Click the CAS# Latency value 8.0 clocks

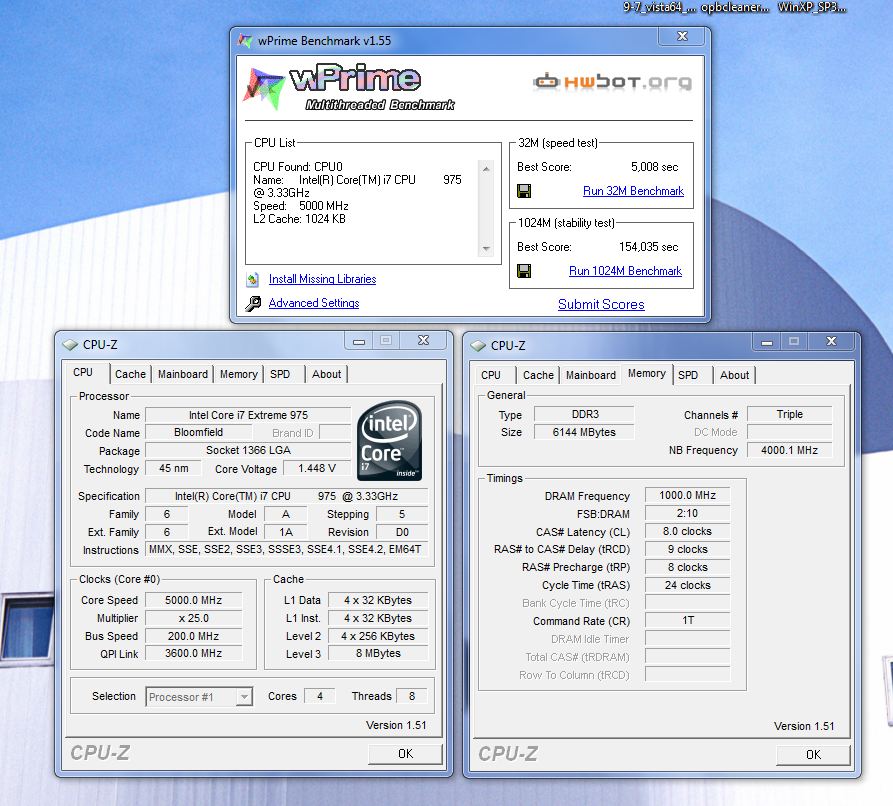coord(687,531)
